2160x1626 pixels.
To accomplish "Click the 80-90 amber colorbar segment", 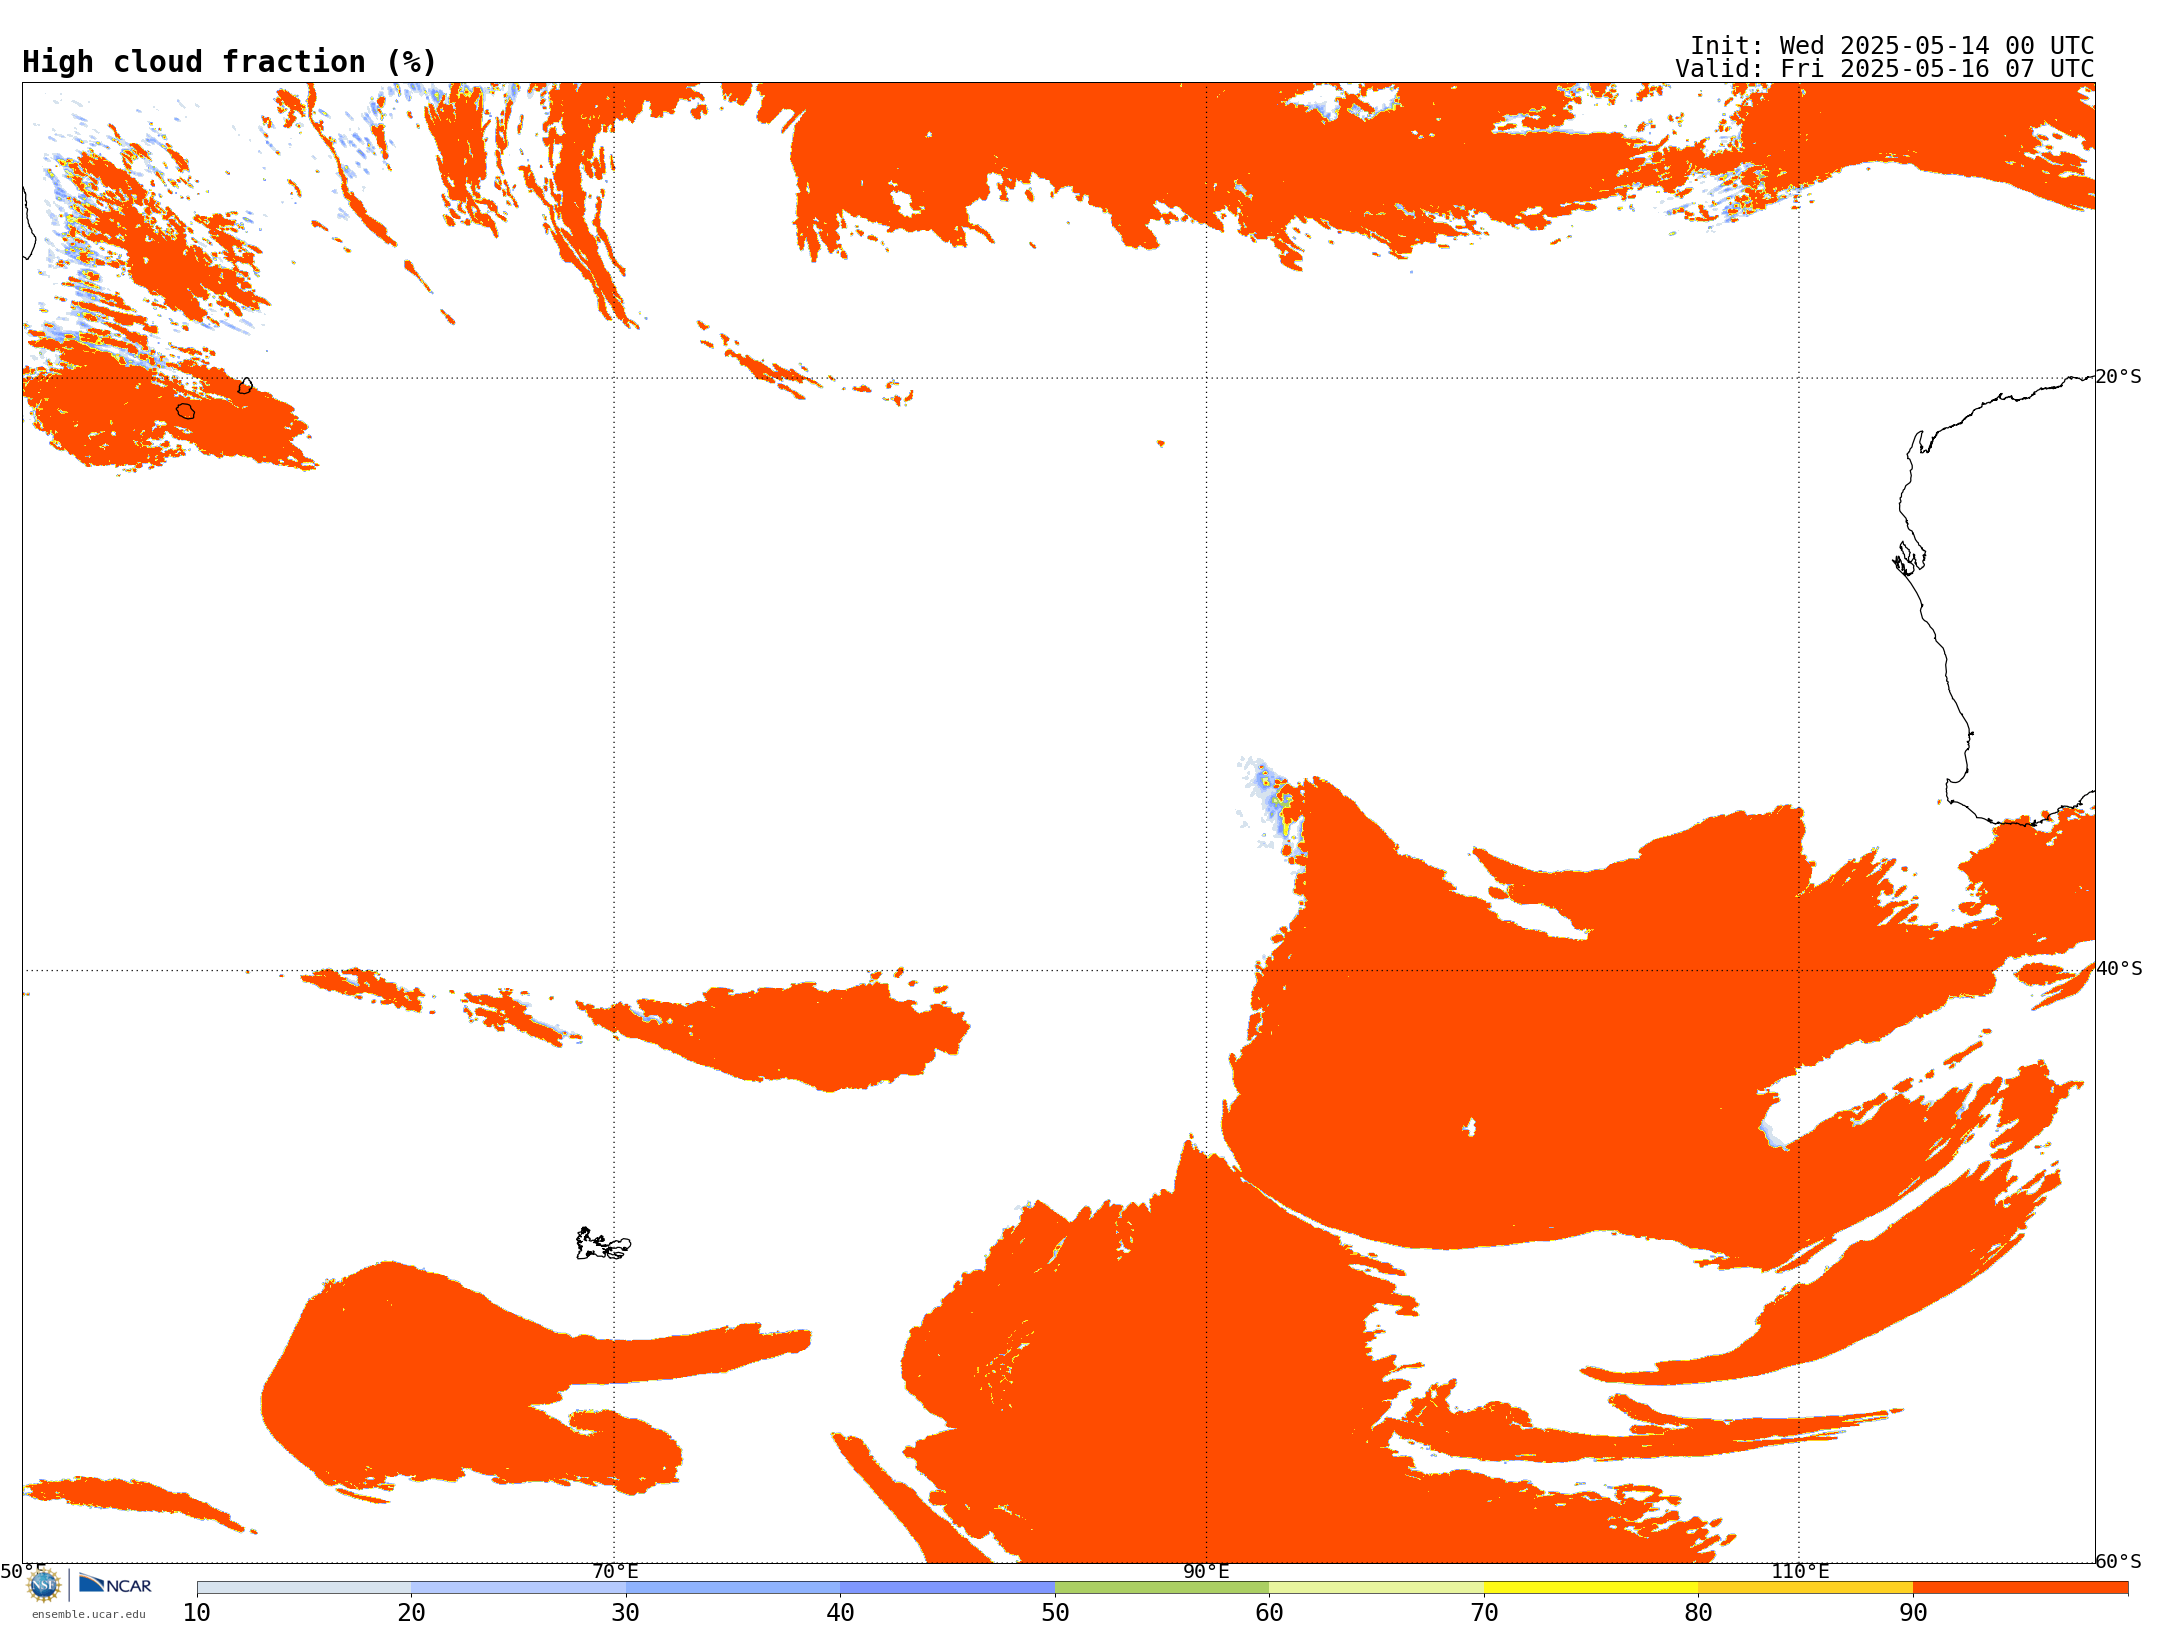I will (1805, 1588).
